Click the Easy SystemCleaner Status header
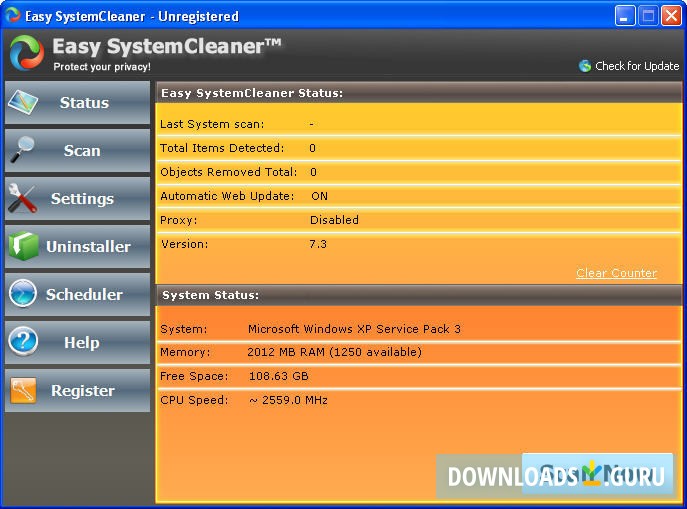687x509 pixels. pos(252,93)
